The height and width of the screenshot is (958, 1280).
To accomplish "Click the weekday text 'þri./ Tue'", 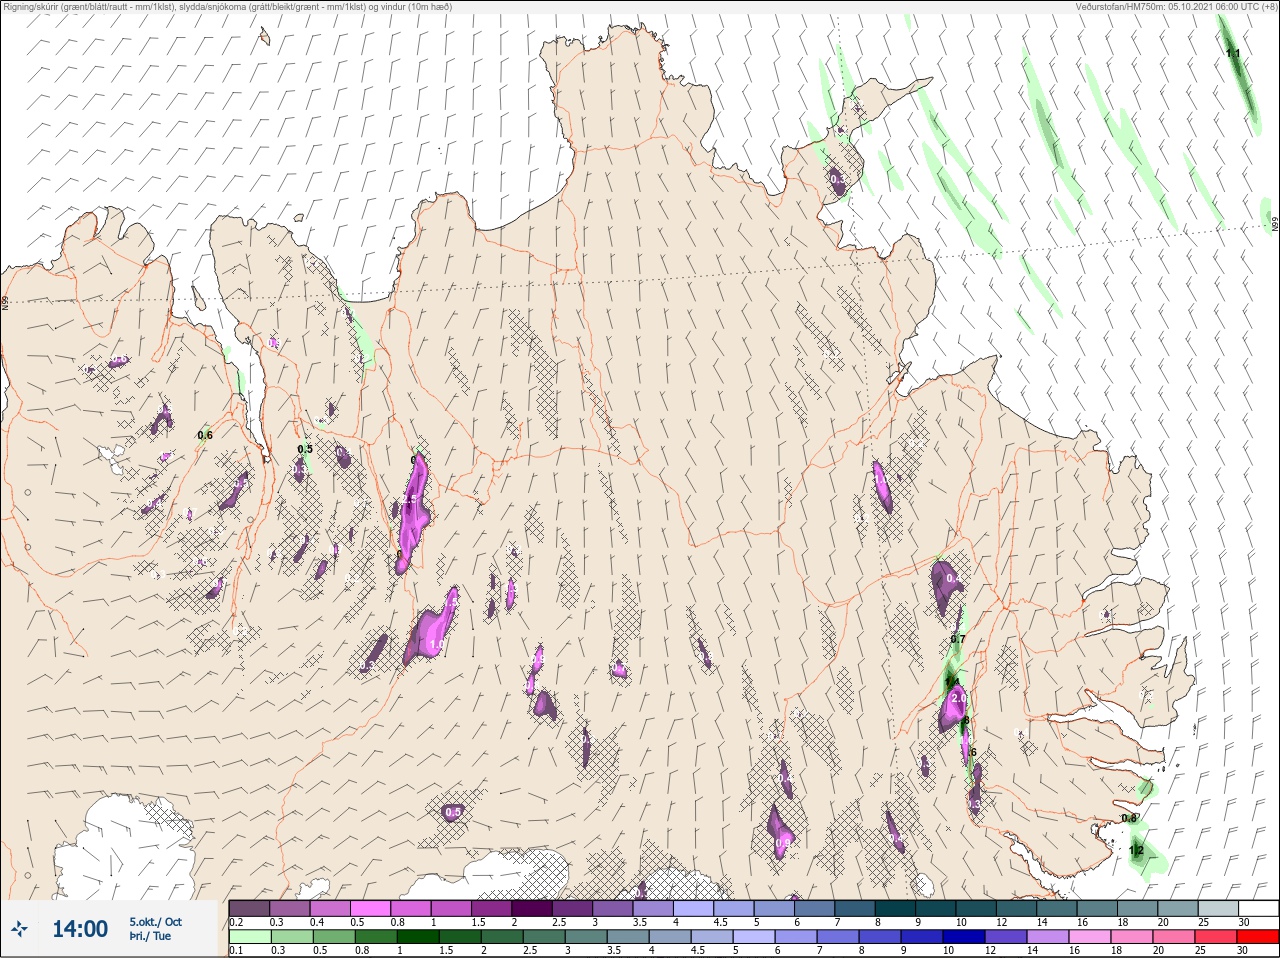I will click(x=150, y=937).
